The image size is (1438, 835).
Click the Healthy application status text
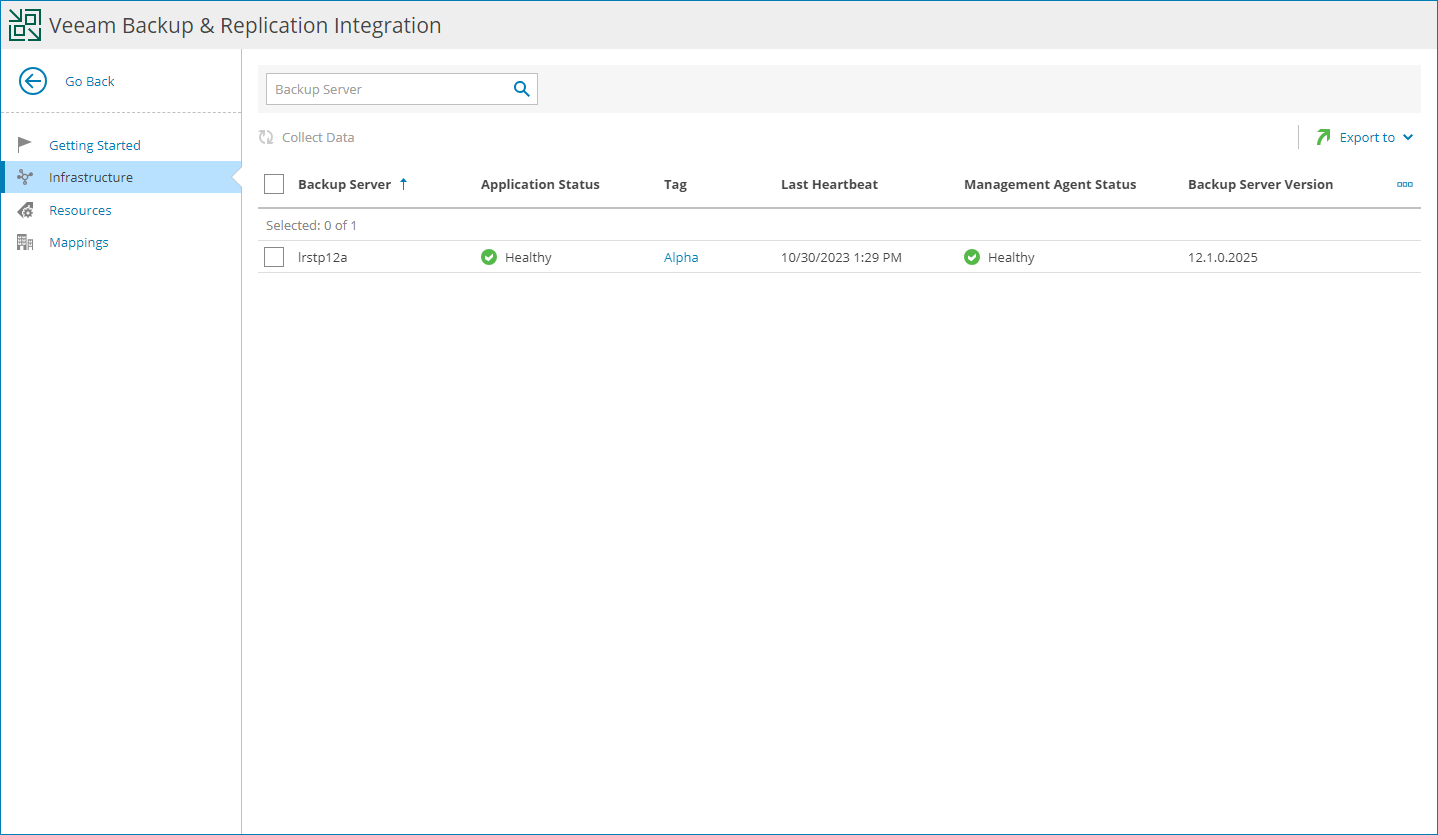tap(528, 257)
